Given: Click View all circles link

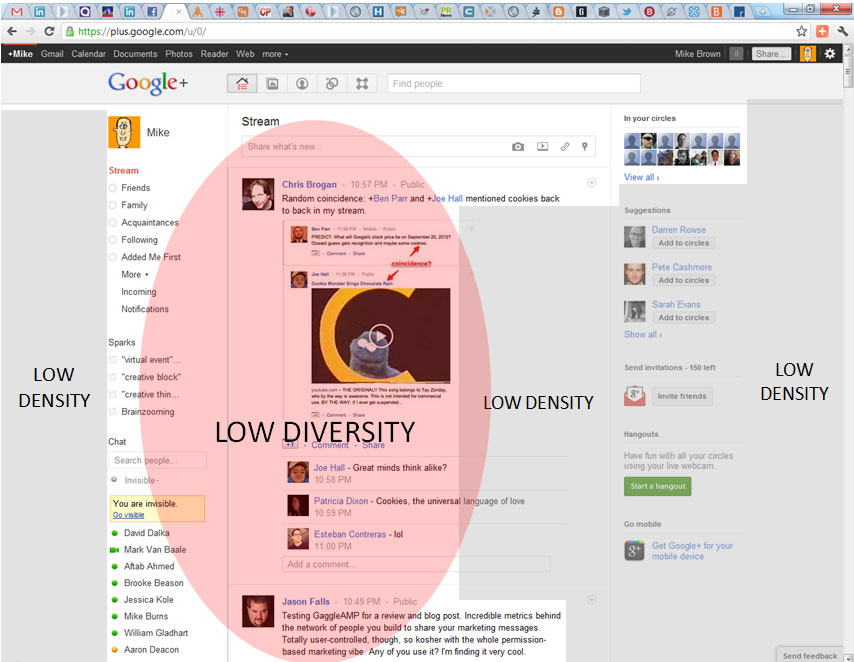Looking at the screenshot, I should (x=642, y=177).
